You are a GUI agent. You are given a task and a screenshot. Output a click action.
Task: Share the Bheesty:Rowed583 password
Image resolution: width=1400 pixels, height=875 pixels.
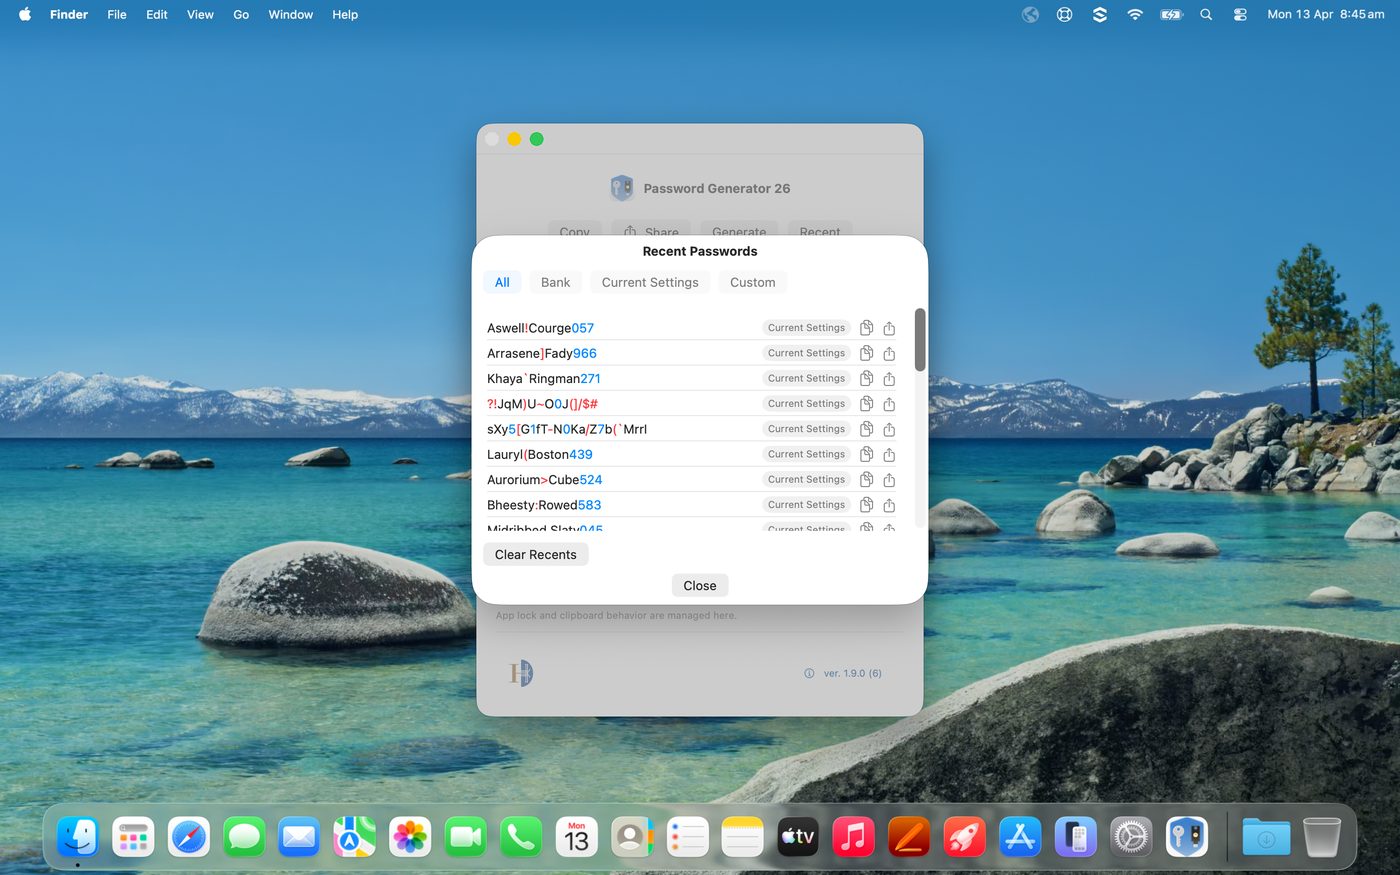(889, 505)
